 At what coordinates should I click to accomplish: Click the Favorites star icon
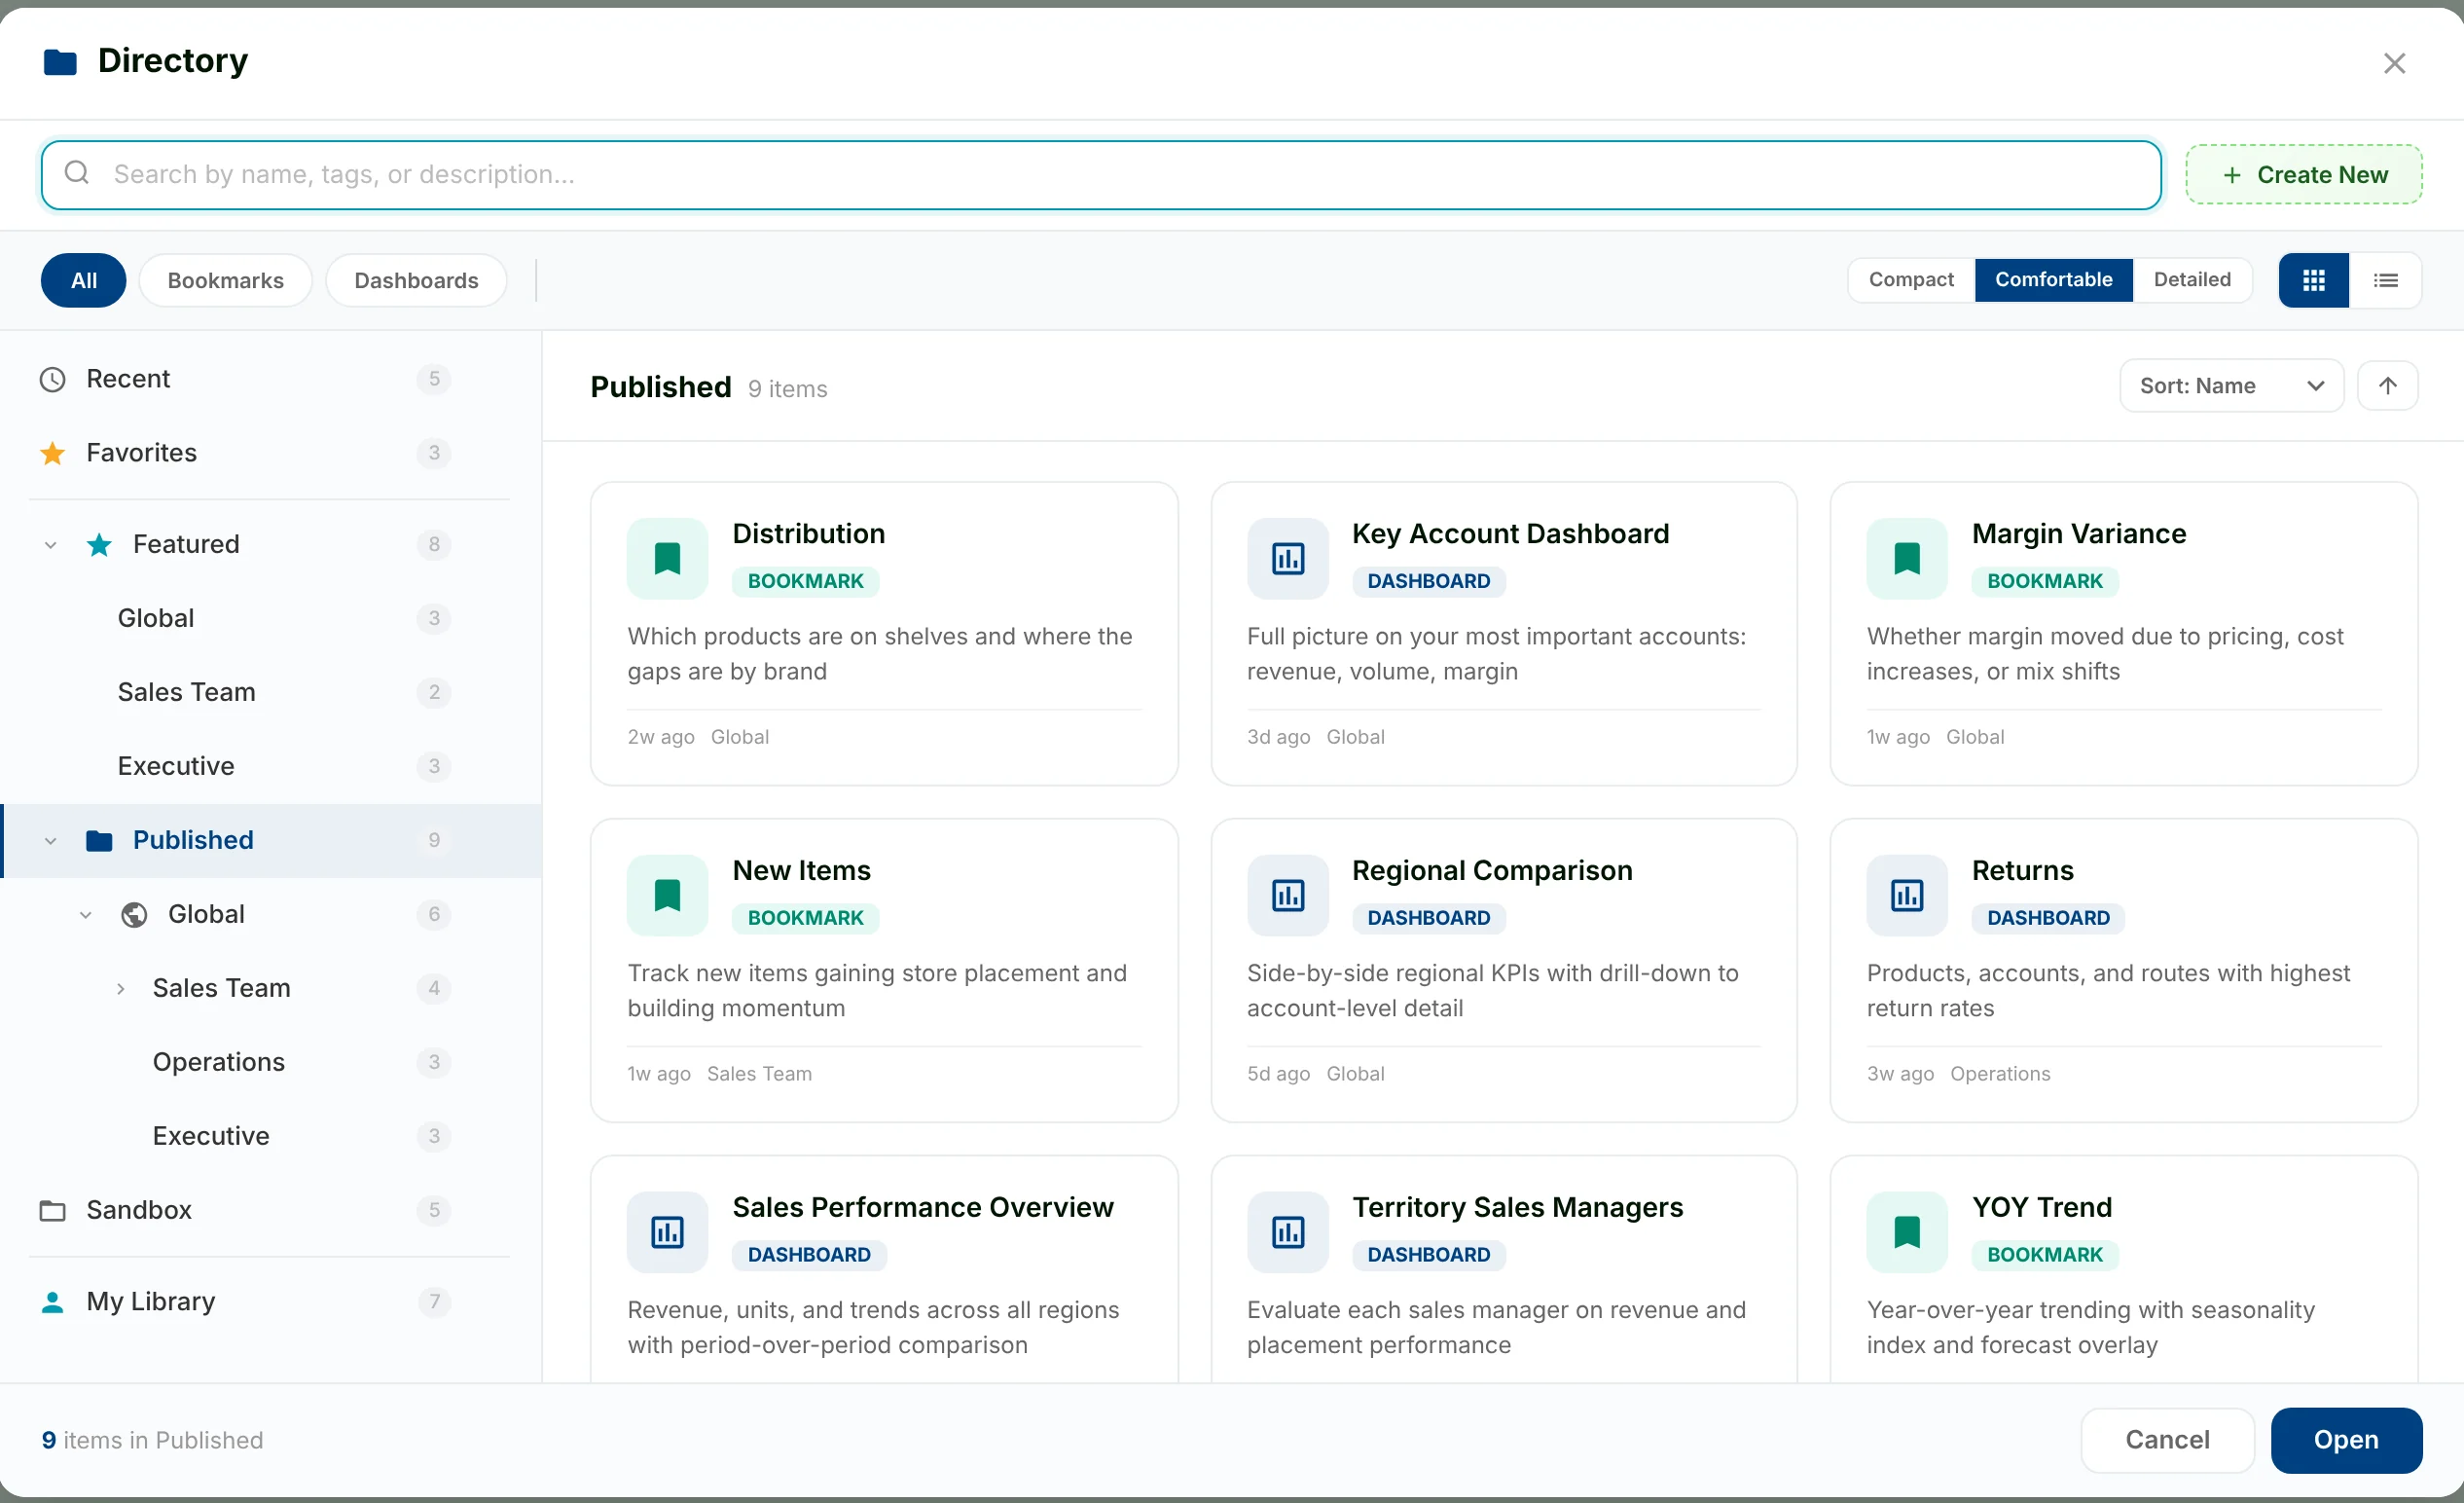pyautogui.click(x=52, y=454)
